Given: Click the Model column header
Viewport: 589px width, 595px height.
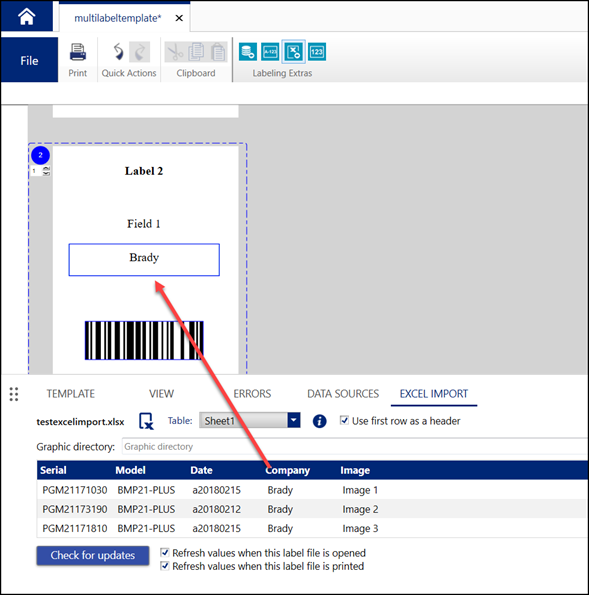Looking at the screenshot, I should click(x=130, y=470).
